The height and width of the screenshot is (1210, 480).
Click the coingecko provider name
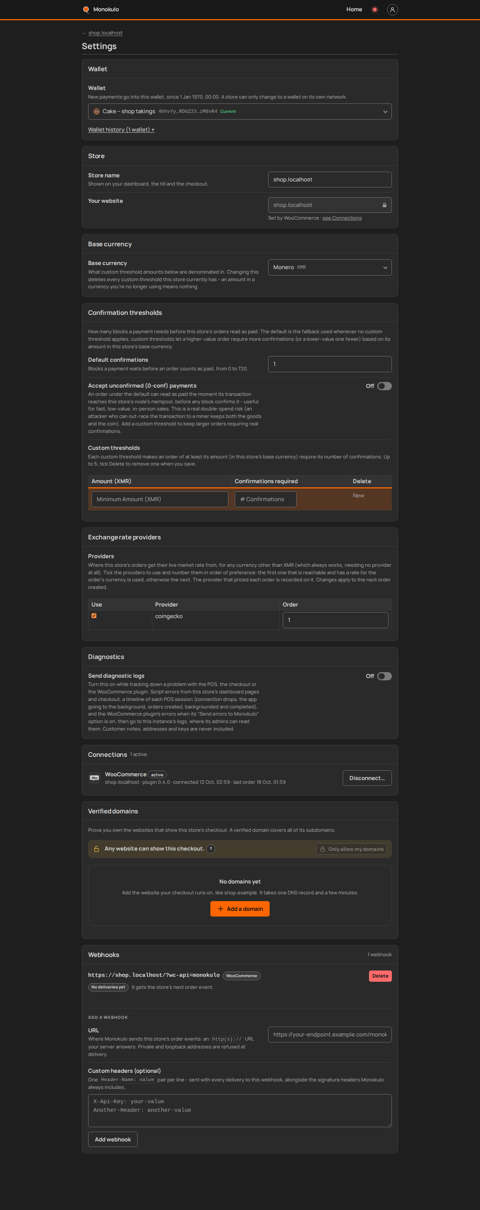(x=167, y=616)
